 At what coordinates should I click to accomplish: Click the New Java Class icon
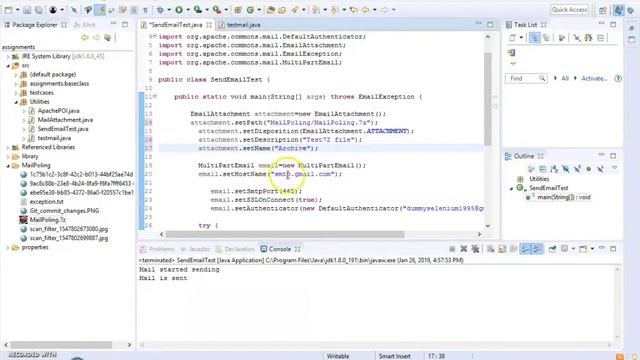pos(250,9)
